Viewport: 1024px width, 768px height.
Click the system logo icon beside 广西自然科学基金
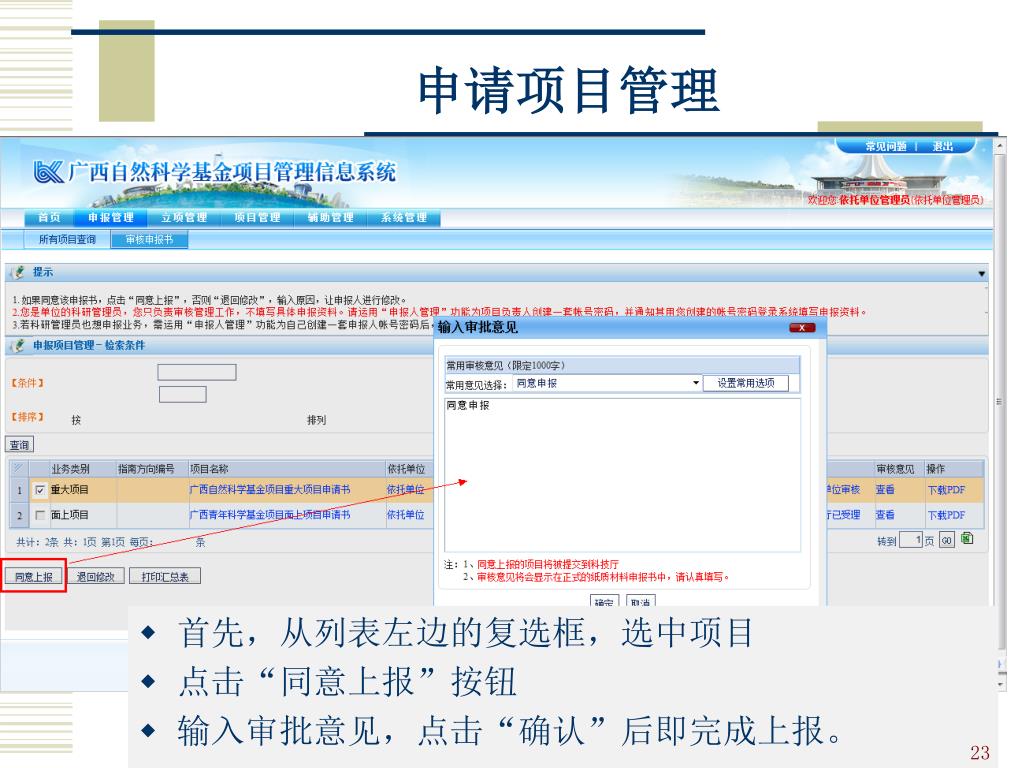48,172
